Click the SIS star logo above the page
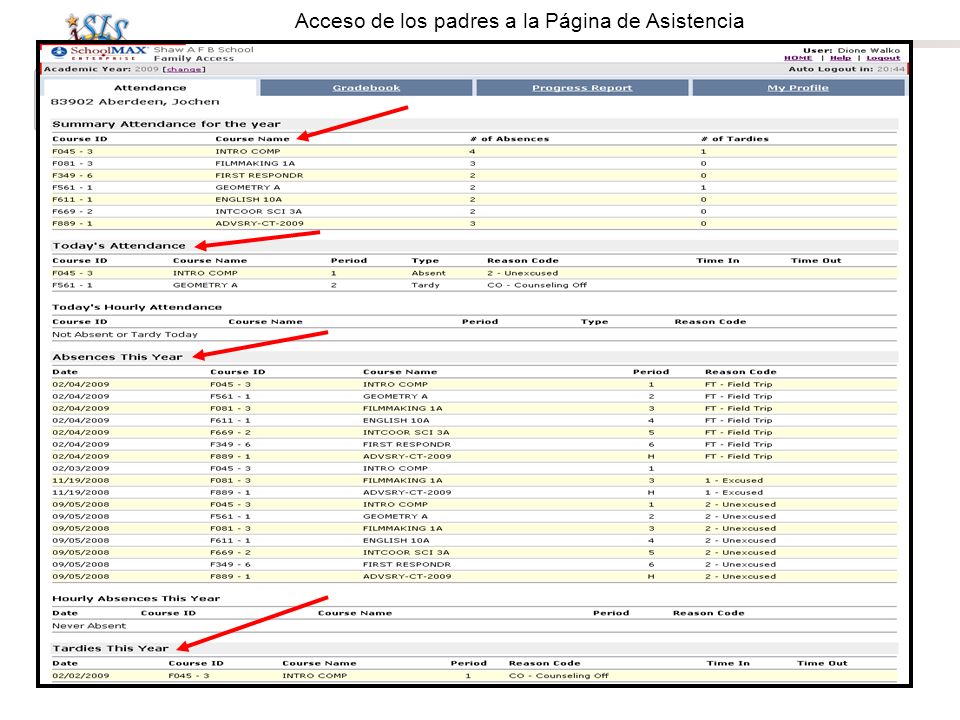This screenshot has width=960, height=720. [x=97, y=27]
